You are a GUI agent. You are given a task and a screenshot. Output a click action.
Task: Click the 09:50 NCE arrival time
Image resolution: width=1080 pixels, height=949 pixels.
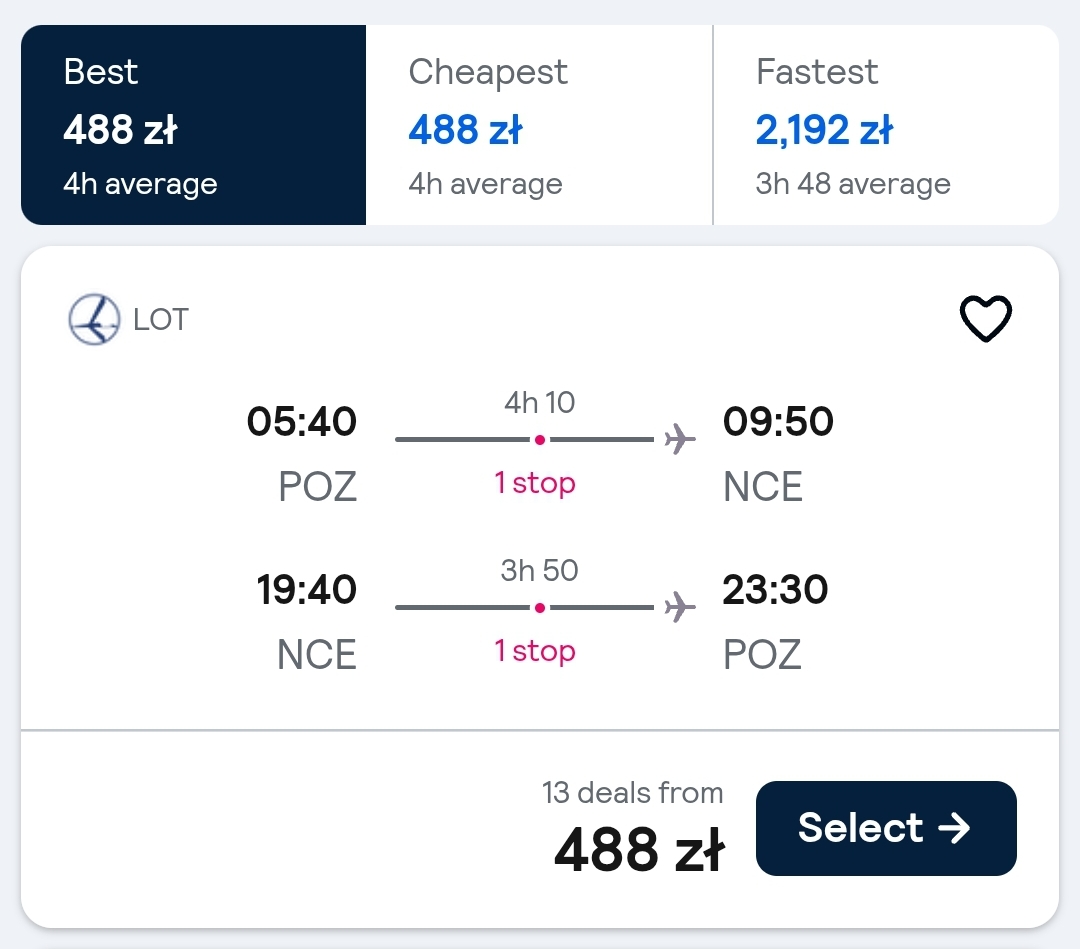(778, 421)
